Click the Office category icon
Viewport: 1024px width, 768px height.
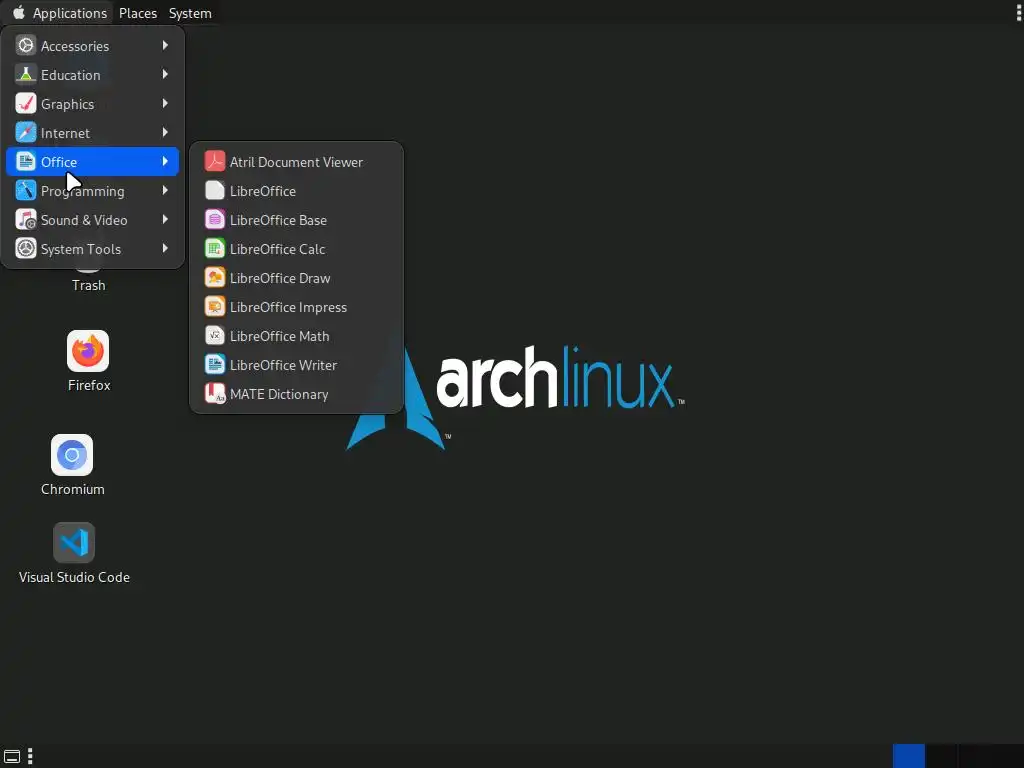point(25,161)
